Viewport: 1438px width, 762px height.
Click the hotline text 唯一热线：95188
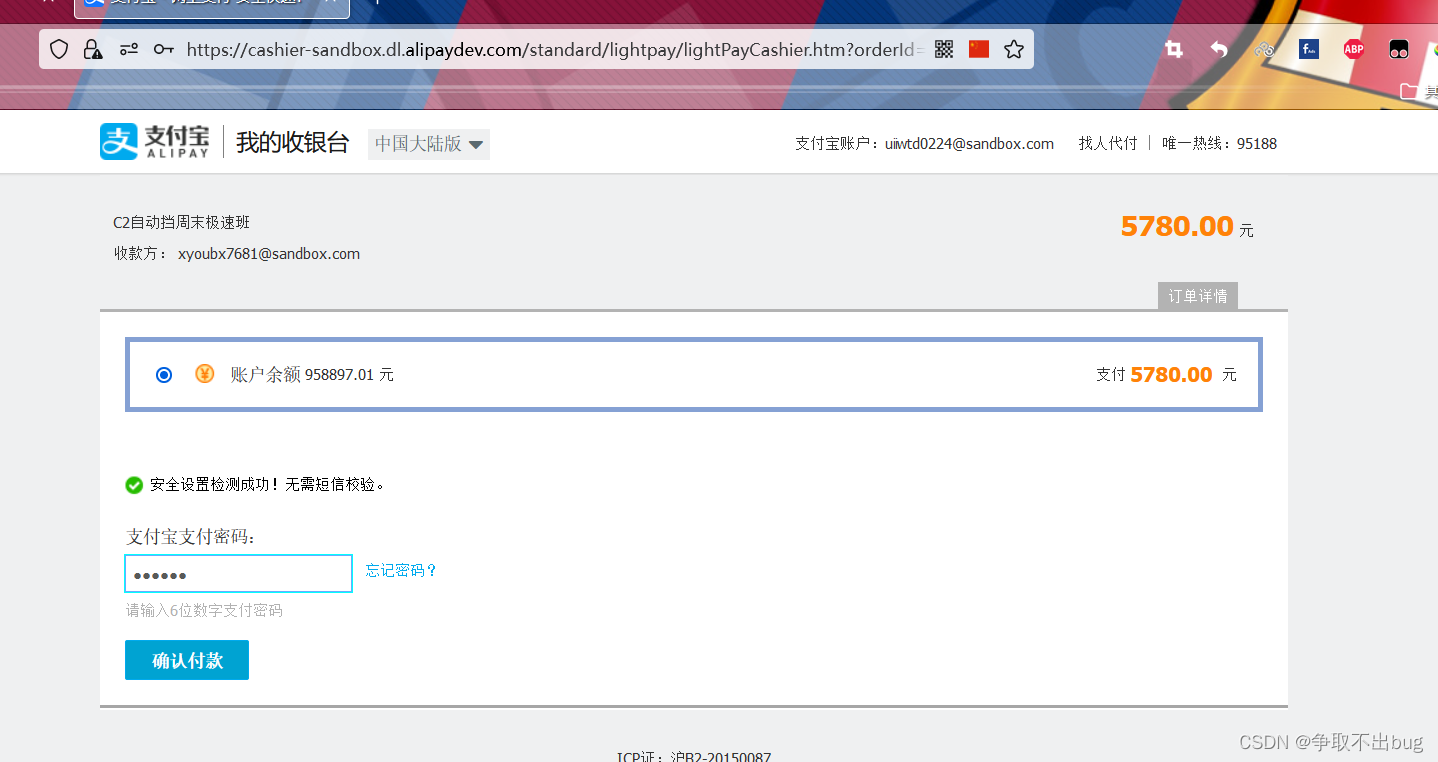coord(1219,143)
